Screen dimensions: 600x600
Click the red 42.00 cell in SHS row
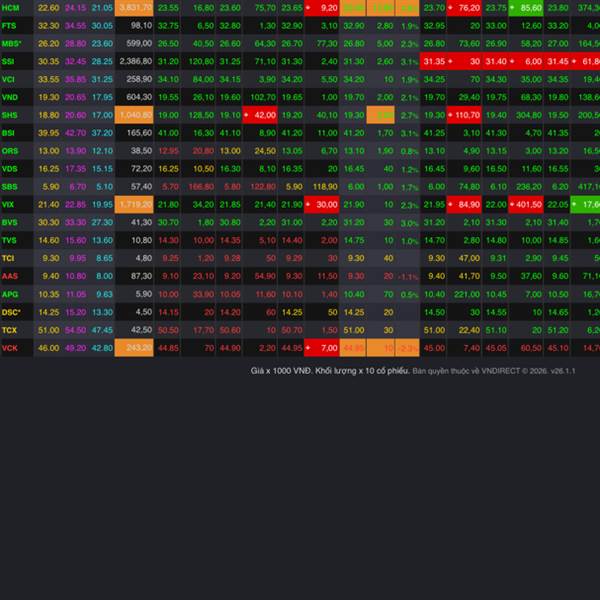[x=260, y=115]
